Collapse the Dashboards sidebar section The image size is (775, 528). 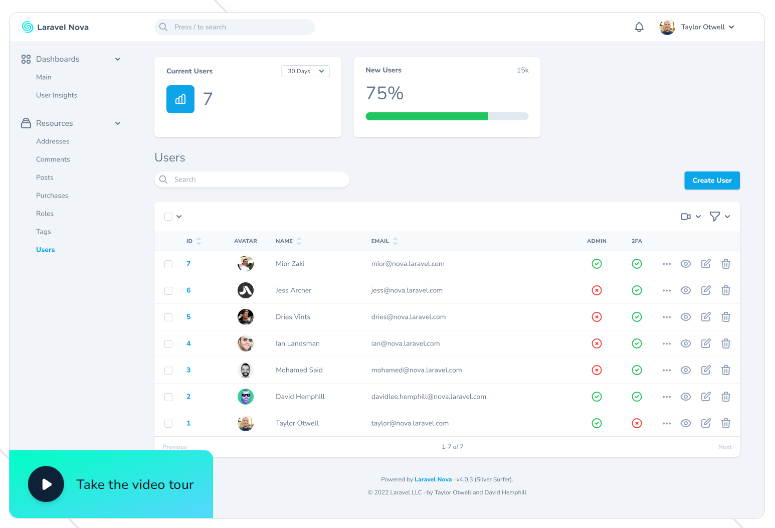click(x=118, y=59)
